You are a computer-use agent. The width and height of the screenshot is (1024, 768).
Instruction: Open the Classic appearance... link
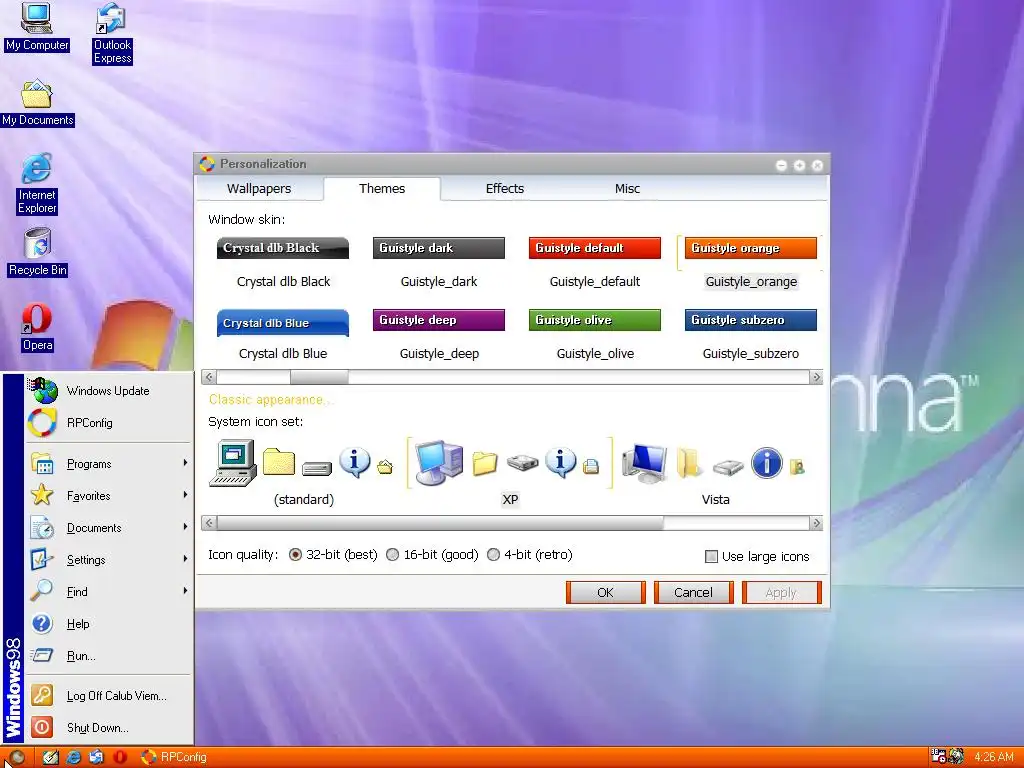point(270,400)
